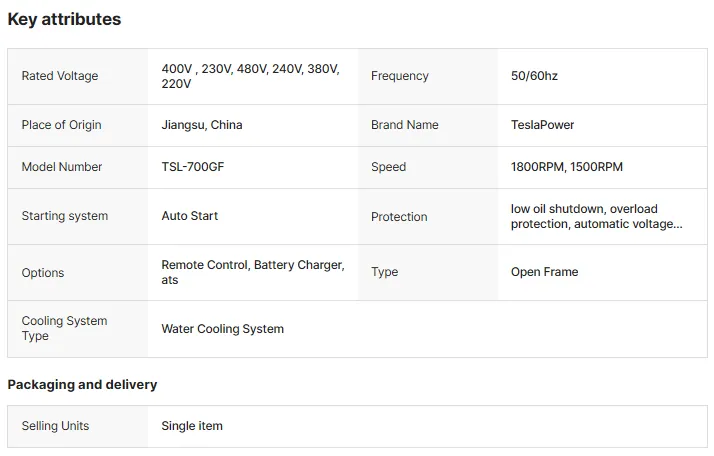Viewport: 714px width, 456px height.
Task: Click the 50/60hz value
Action: 534,76
